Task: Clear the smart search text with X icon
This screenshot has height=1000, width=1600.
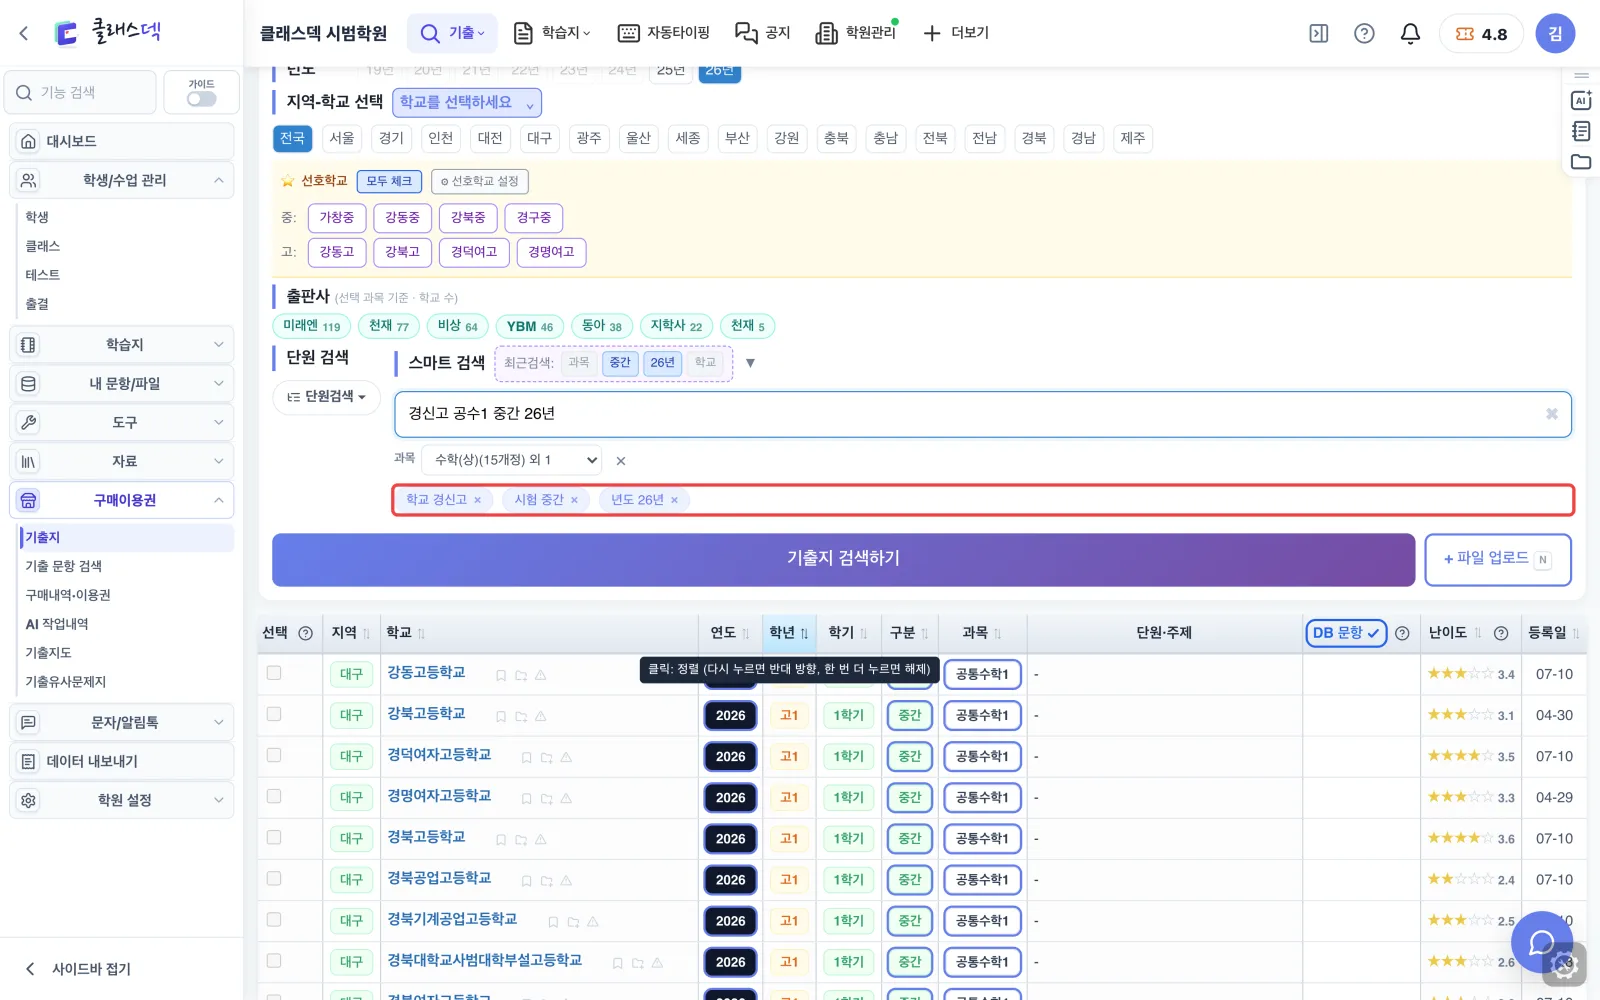Action: point(1552,414)
